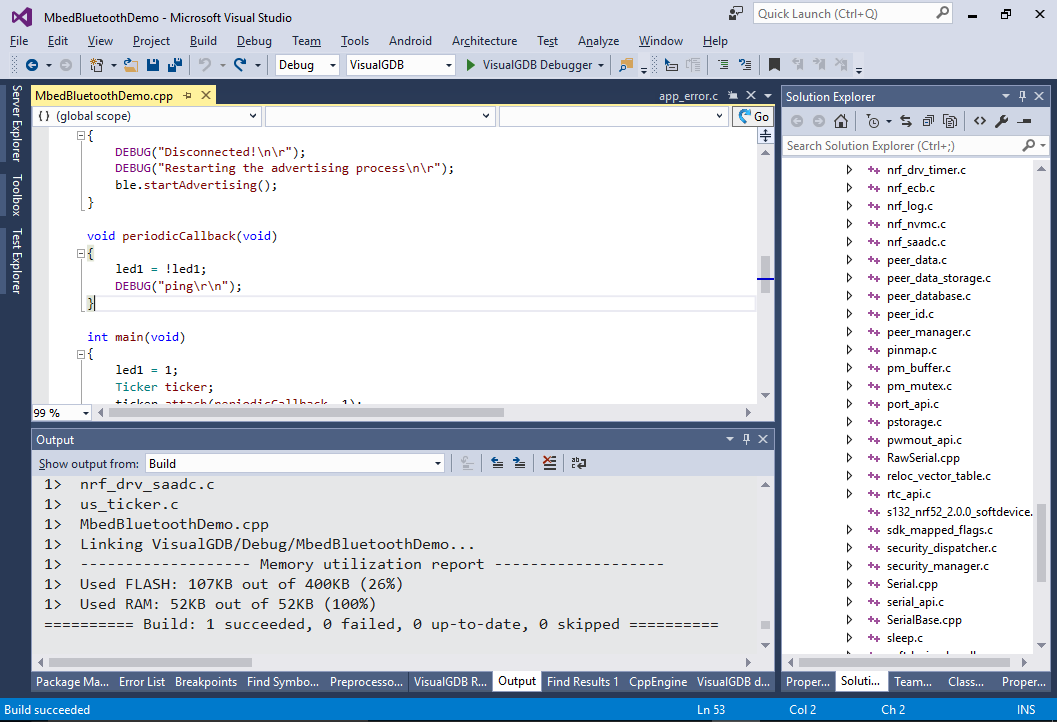
Task: Click the Show All Files icon
Action: (950, 121)
